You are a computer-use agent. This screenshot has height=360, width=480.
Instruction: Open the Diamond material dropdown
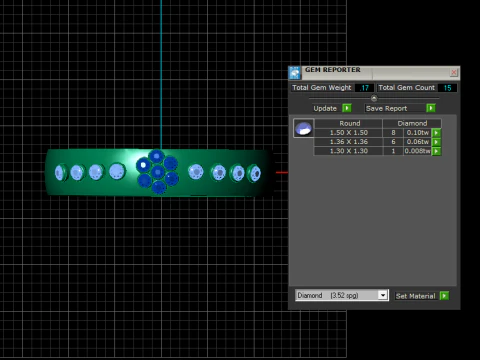click(383, 295)
